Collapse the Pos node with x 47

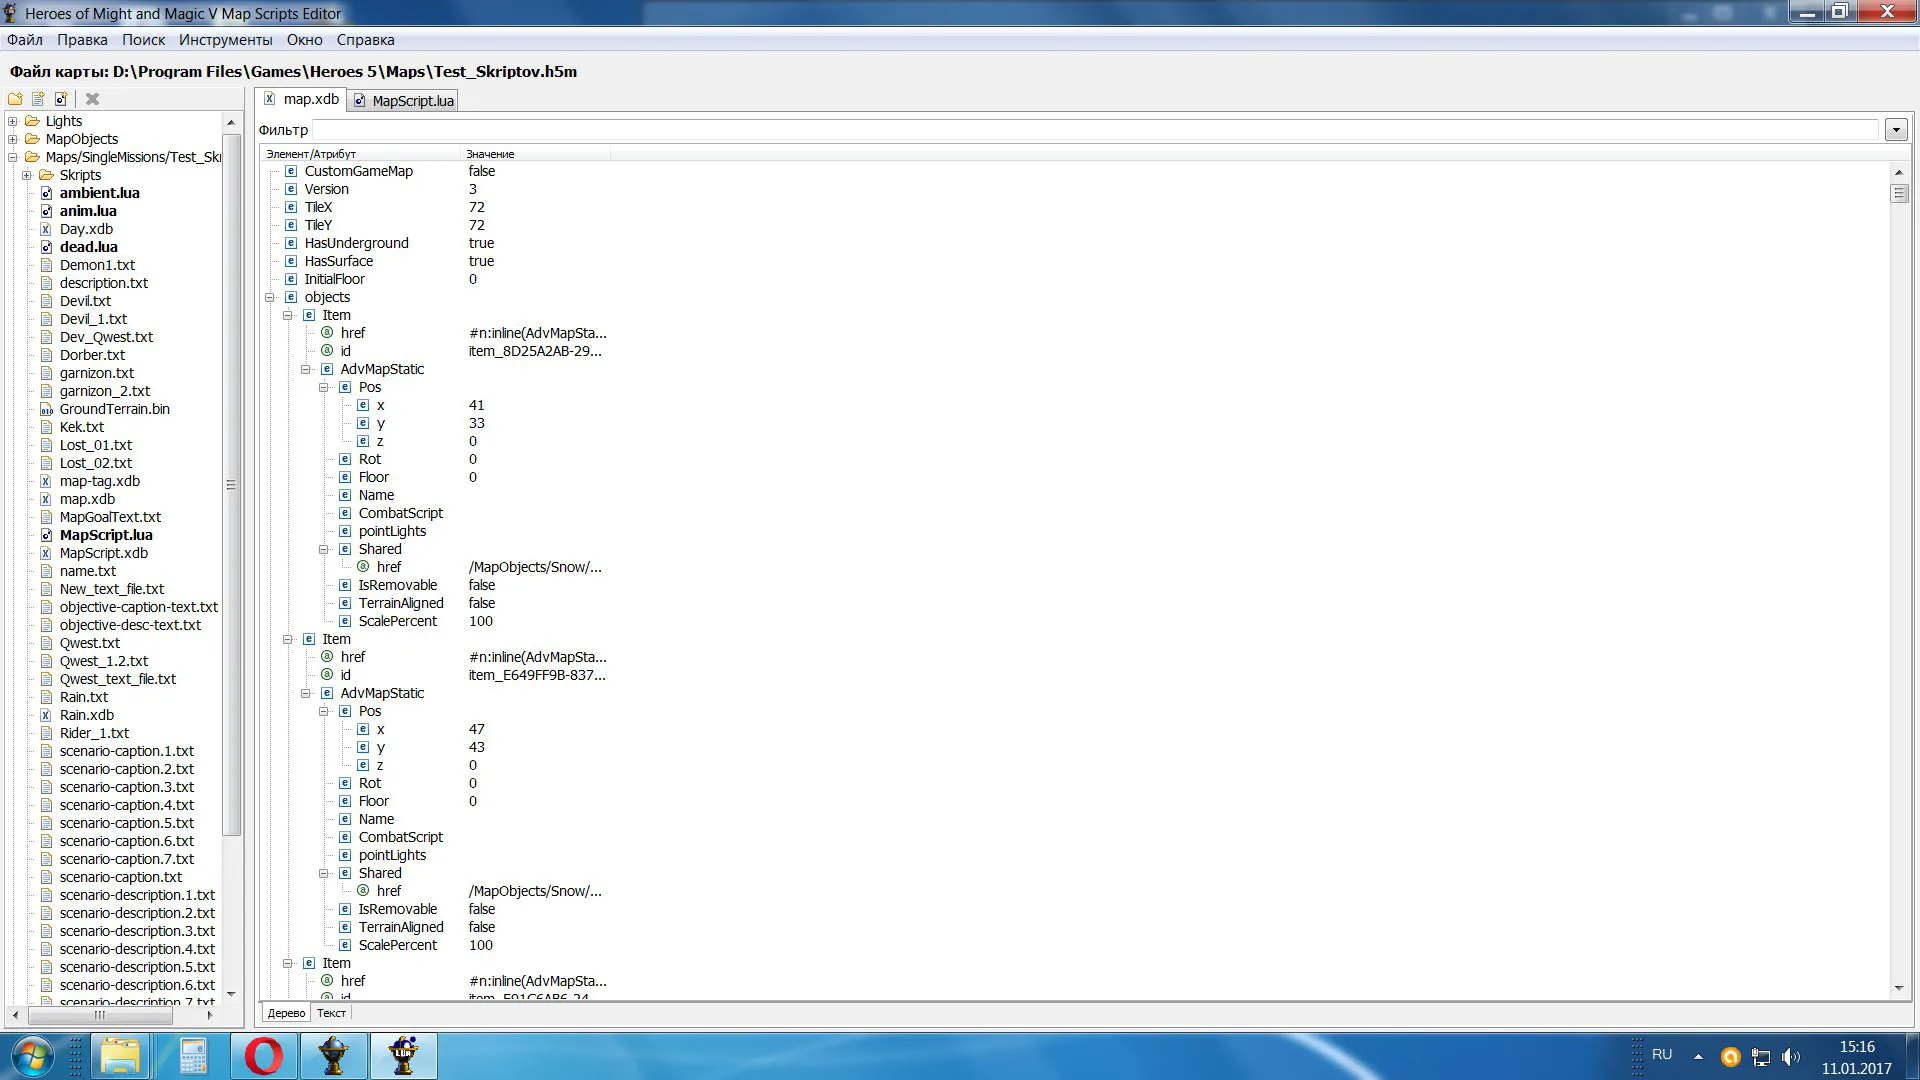pos(324,711)
